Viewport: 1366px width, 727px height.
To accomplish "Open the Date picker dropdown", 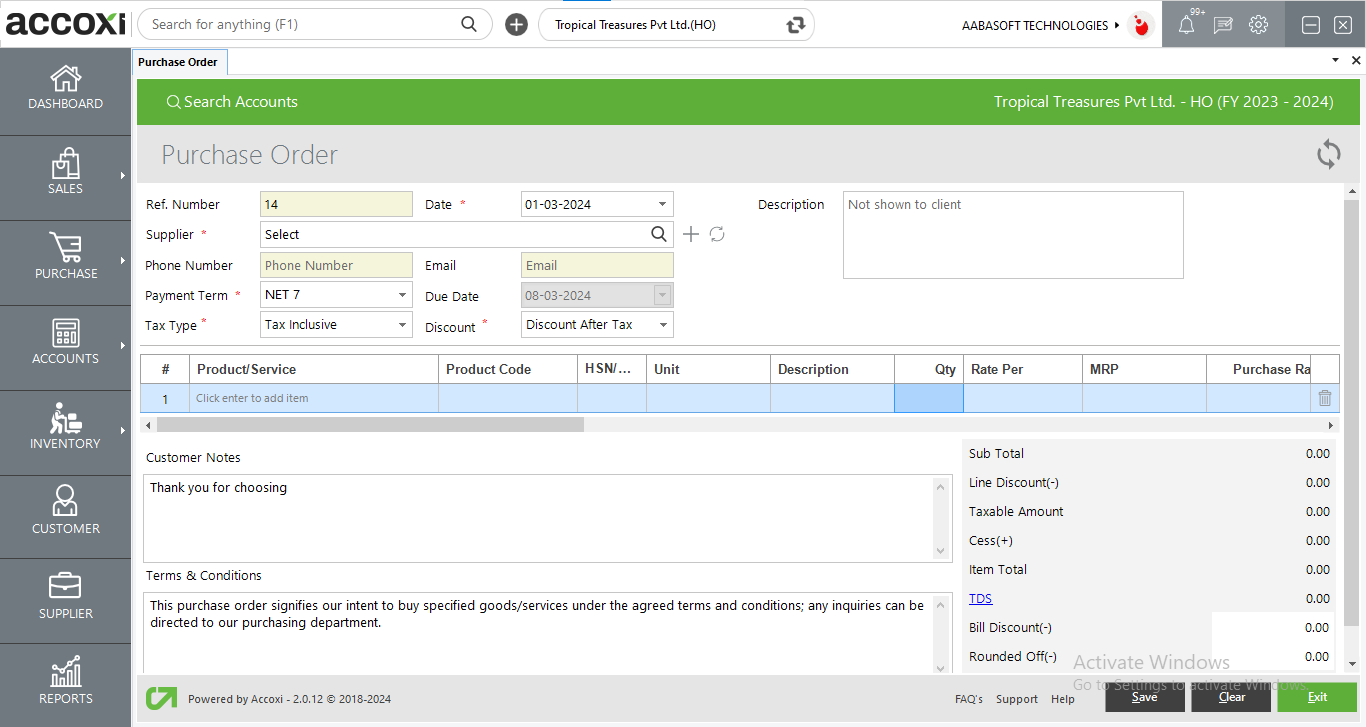I will point(662,204).
